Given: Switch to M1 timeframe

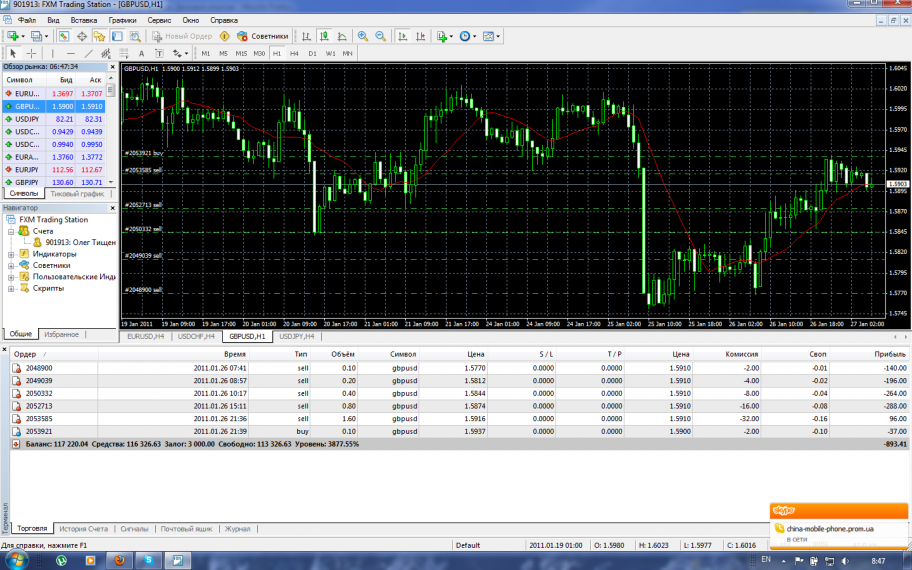Looking at the screenshot, I should [x=205, y=53].
